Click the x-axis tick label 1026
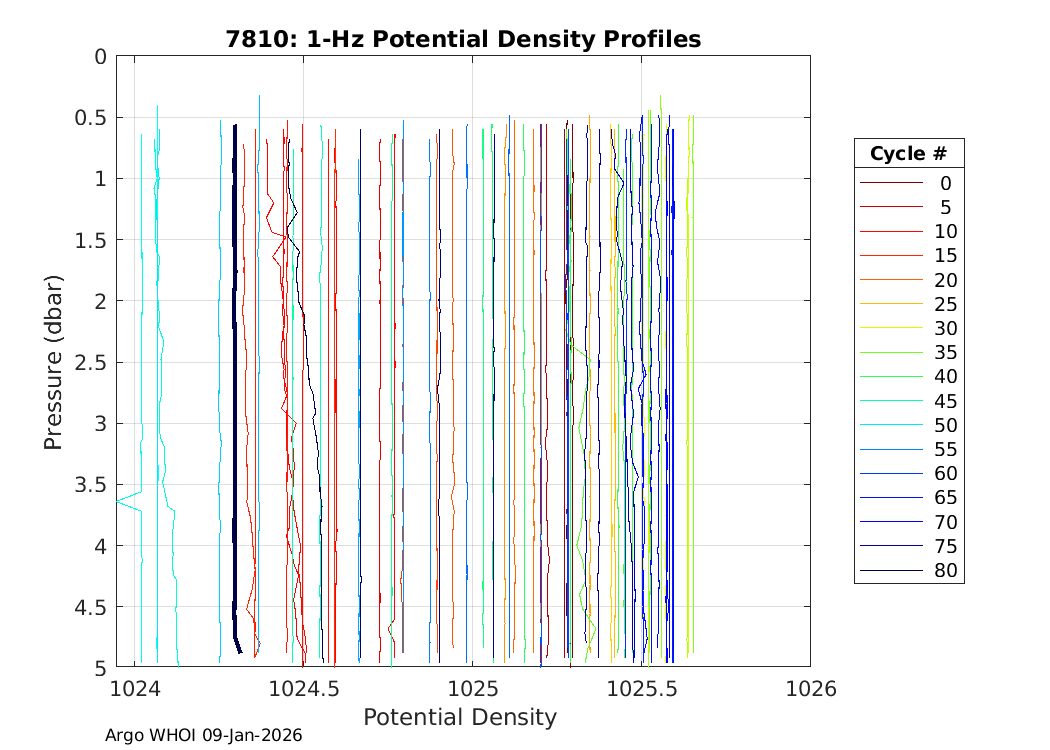 point(809,688)
